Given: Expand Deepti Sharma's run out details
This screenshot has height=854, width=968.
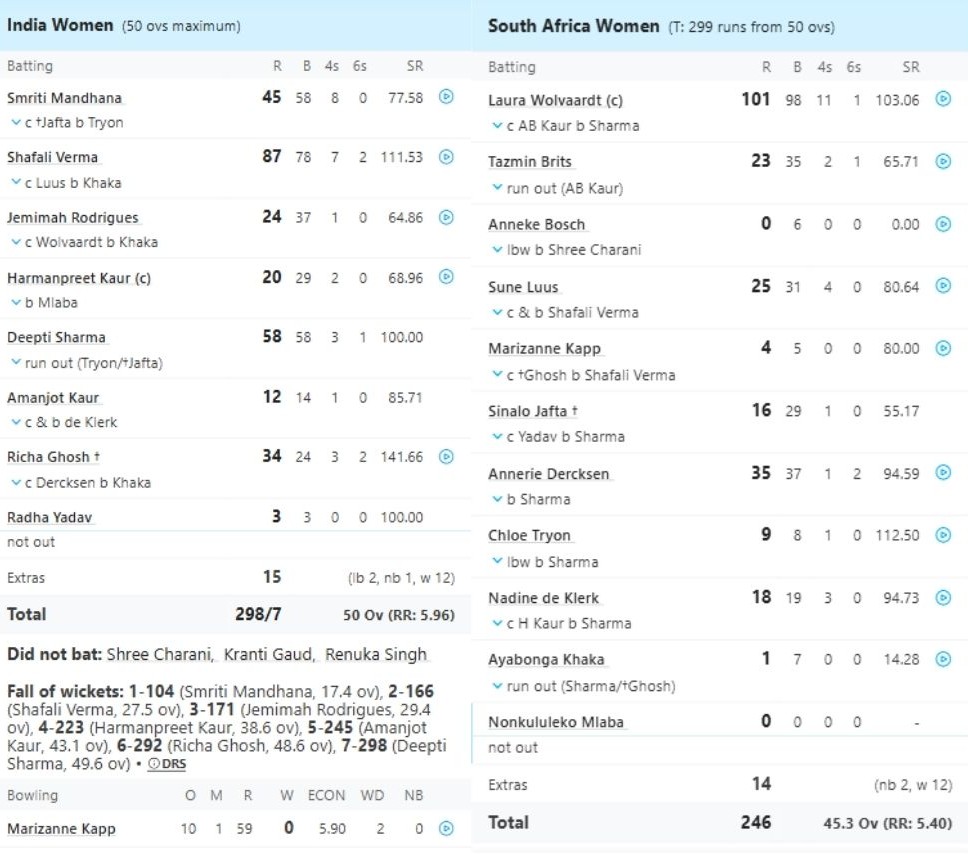Looking at the screenshot, I should [15, 363].
